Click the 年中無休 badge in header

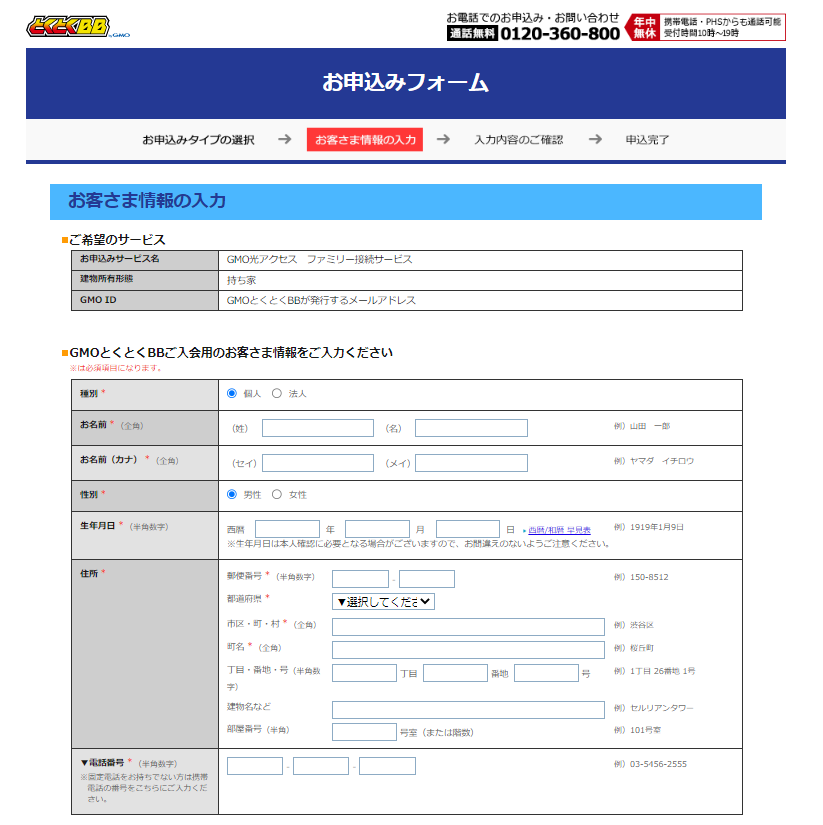tap(643, 27)
